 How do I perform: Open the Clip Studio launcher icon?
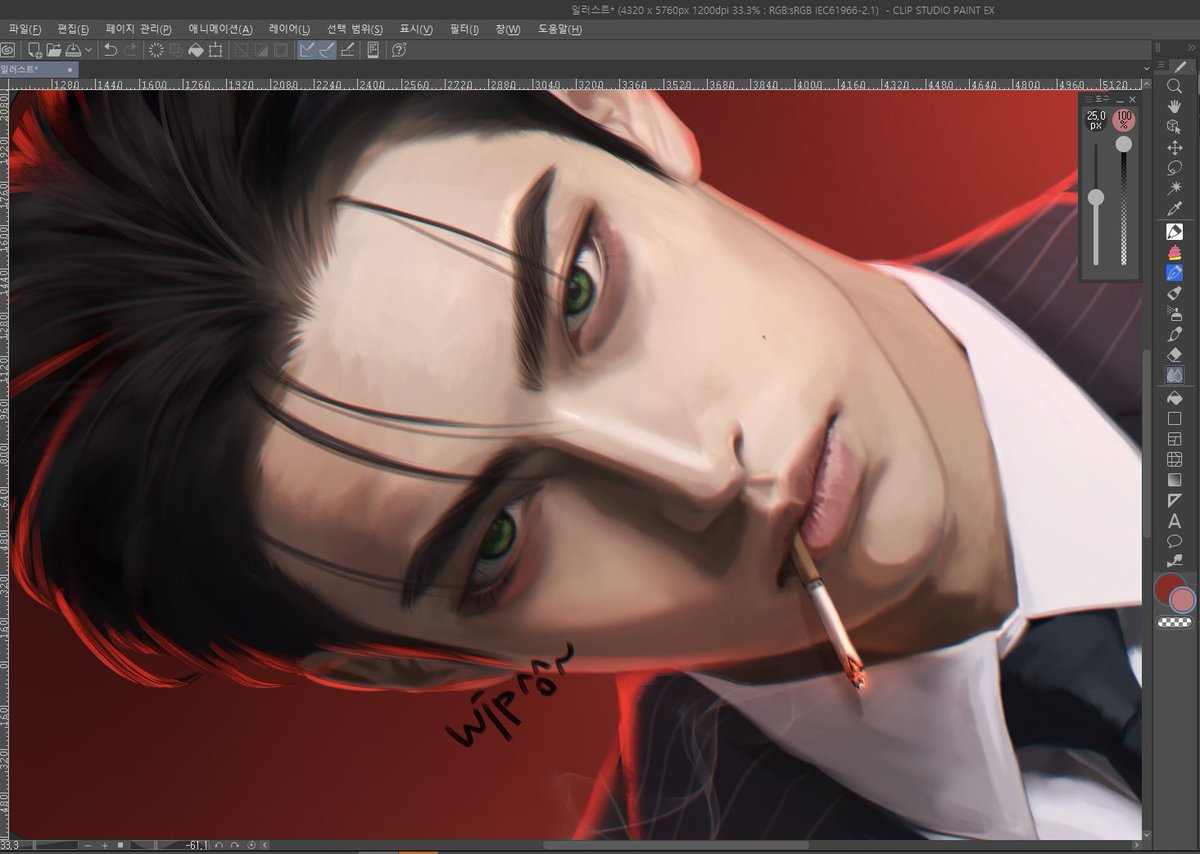point(9,49)
